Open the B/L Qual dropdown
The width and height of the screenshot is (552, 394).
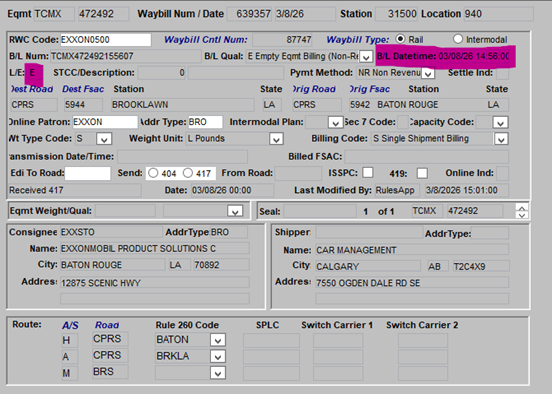coord(366,57)
